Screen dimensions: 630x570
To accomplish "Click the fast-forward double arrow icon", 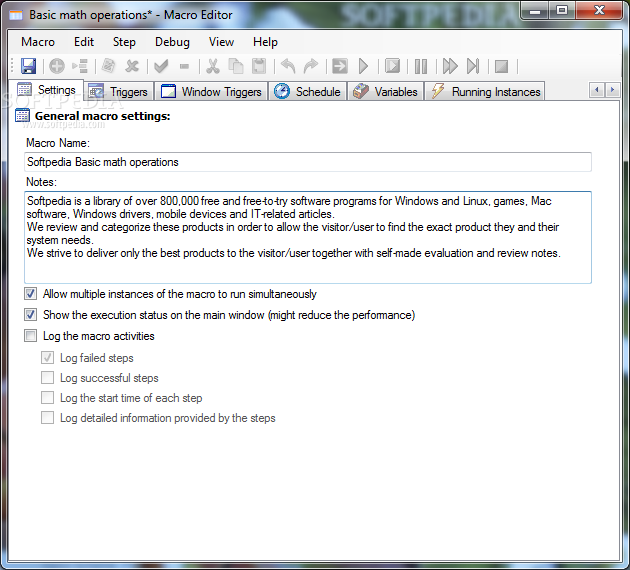I will [x=450, y=66].
